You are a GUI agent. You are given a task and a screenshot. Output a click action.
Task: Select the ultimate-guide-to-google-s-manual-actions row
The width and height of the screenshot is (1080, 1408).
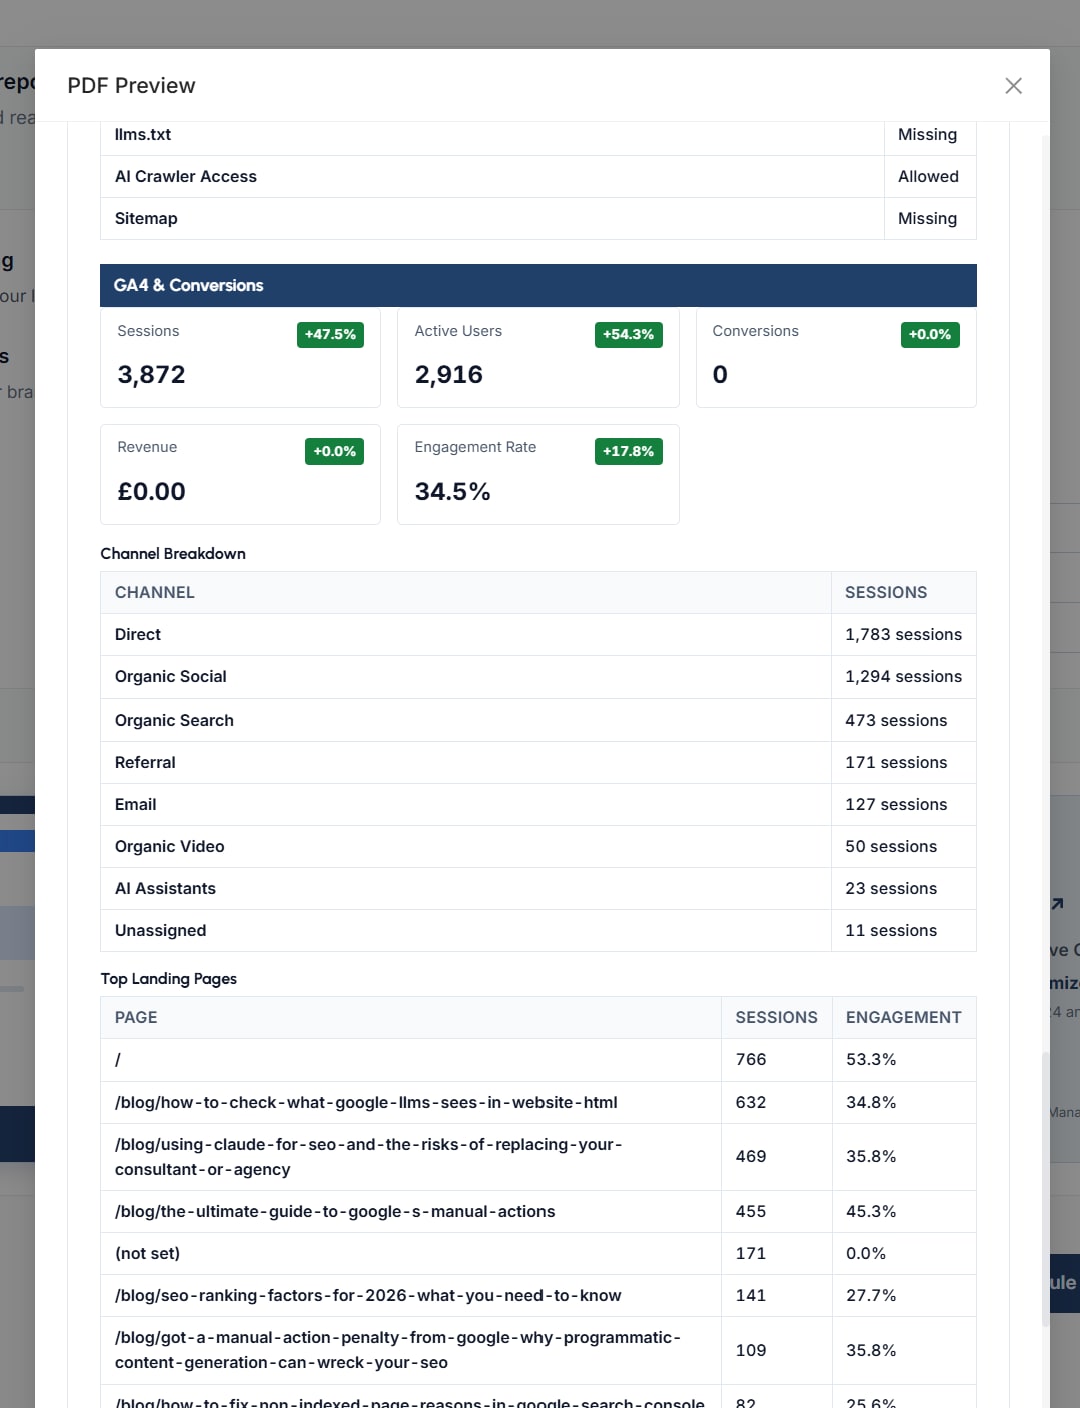538,1211
